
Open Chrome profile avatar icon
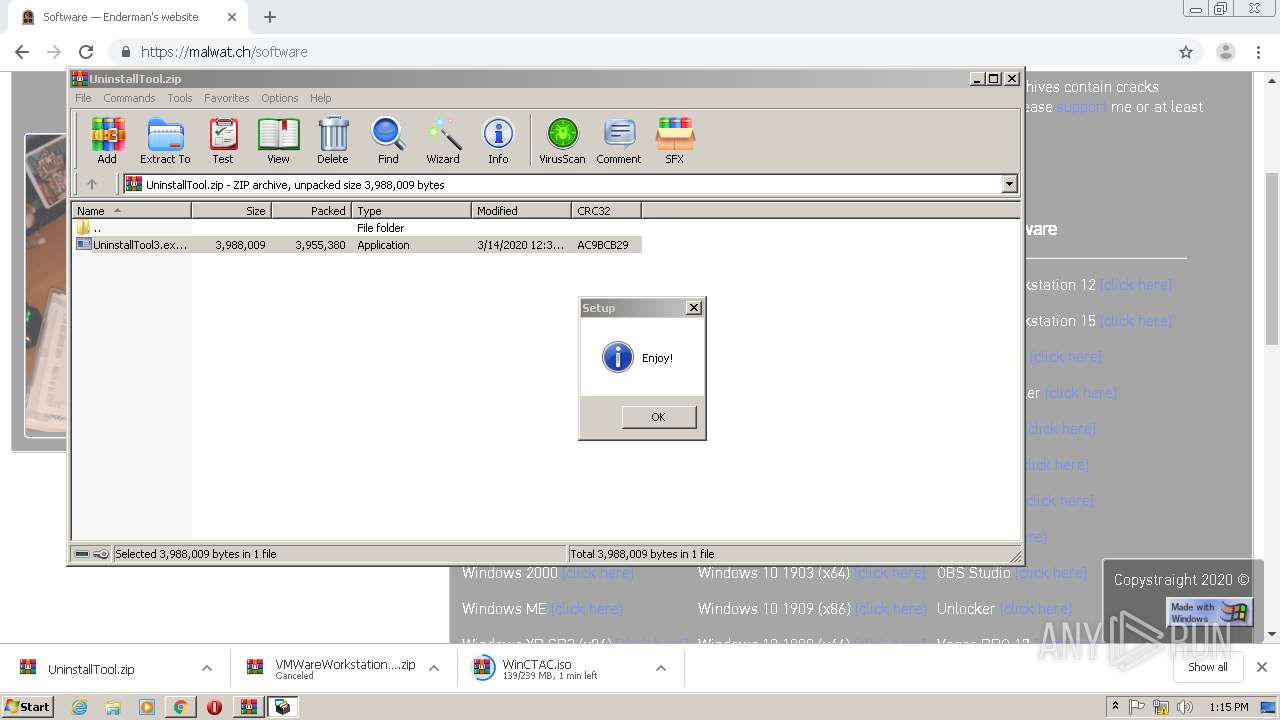tap(1226, 52)
